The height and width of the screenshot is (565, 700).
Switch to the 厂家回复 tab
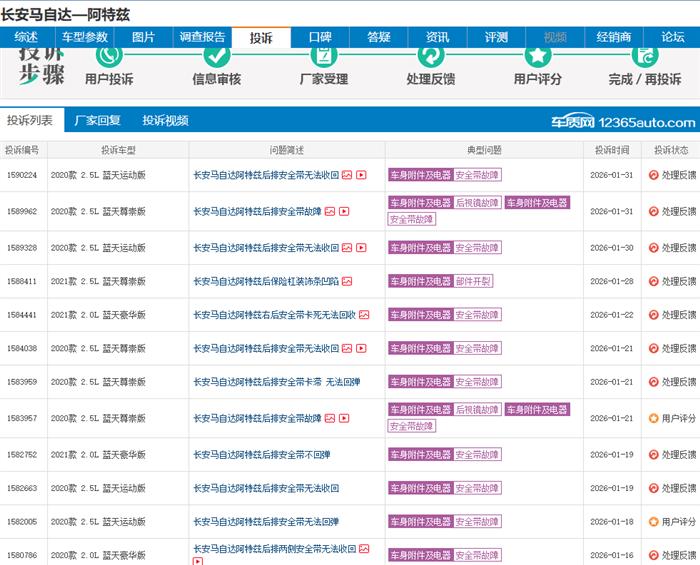(x=98, y=121)
